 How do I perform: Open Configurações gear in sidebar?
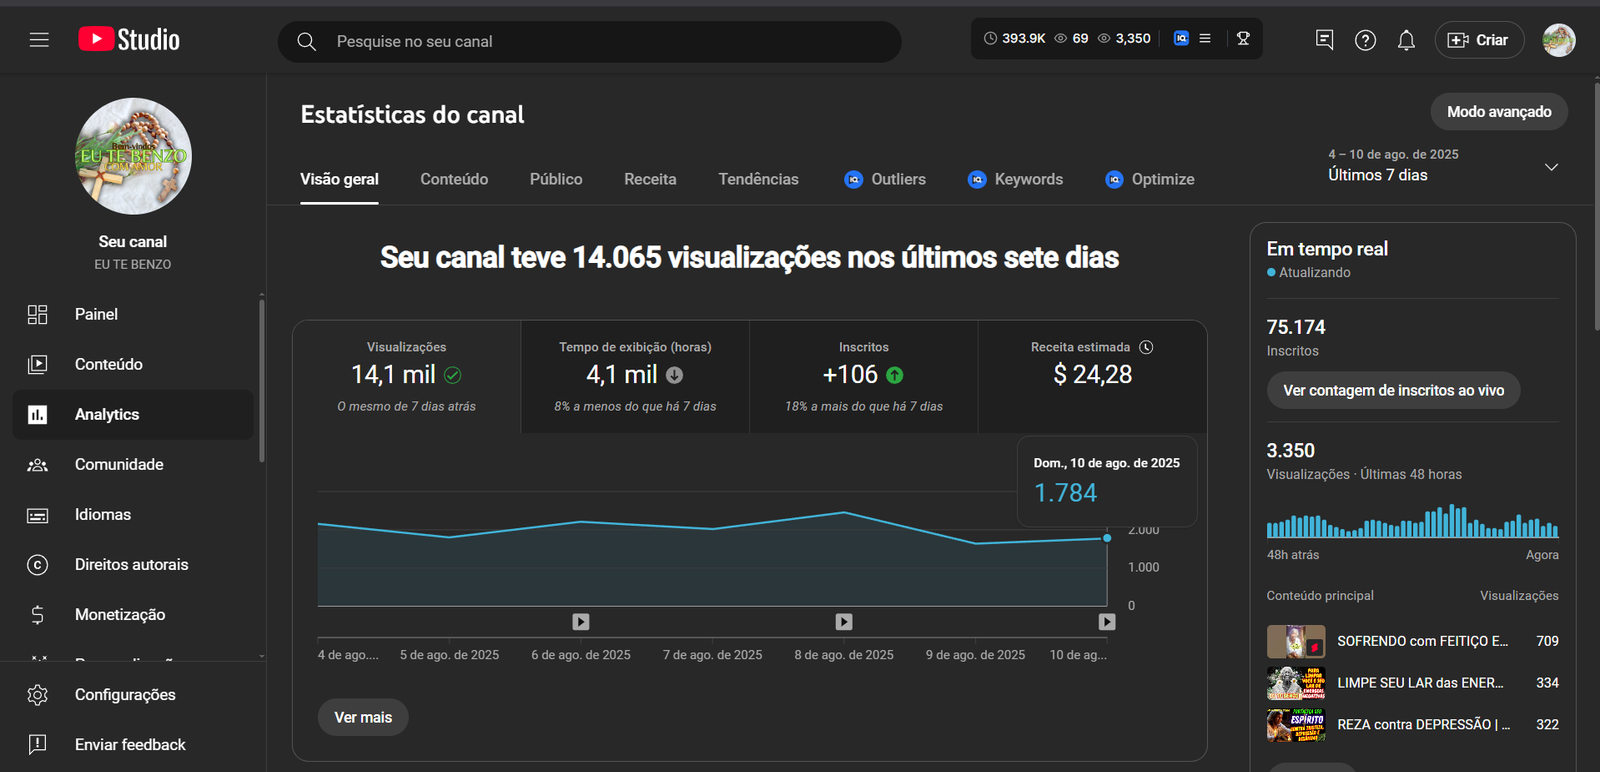(x=133, y=694)
